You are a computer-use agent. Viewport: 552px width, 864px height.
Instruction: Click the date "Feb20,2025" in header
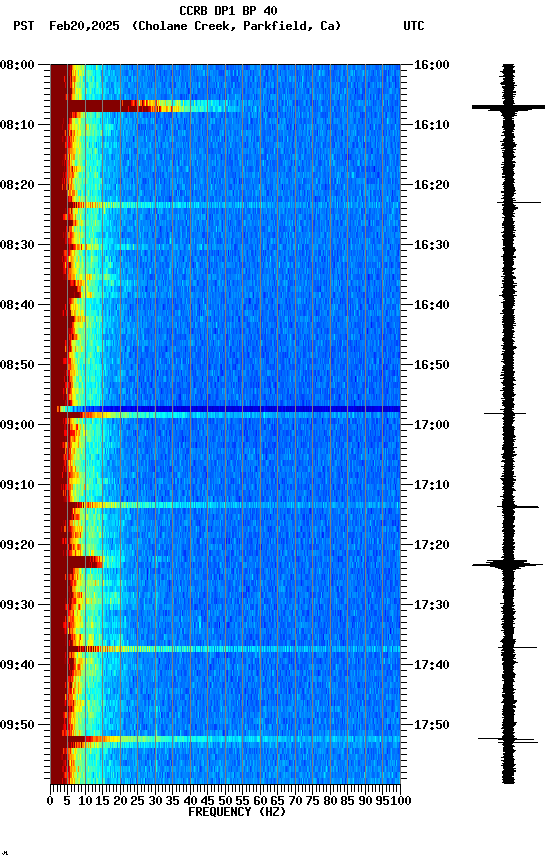click(x=84, y=26)
